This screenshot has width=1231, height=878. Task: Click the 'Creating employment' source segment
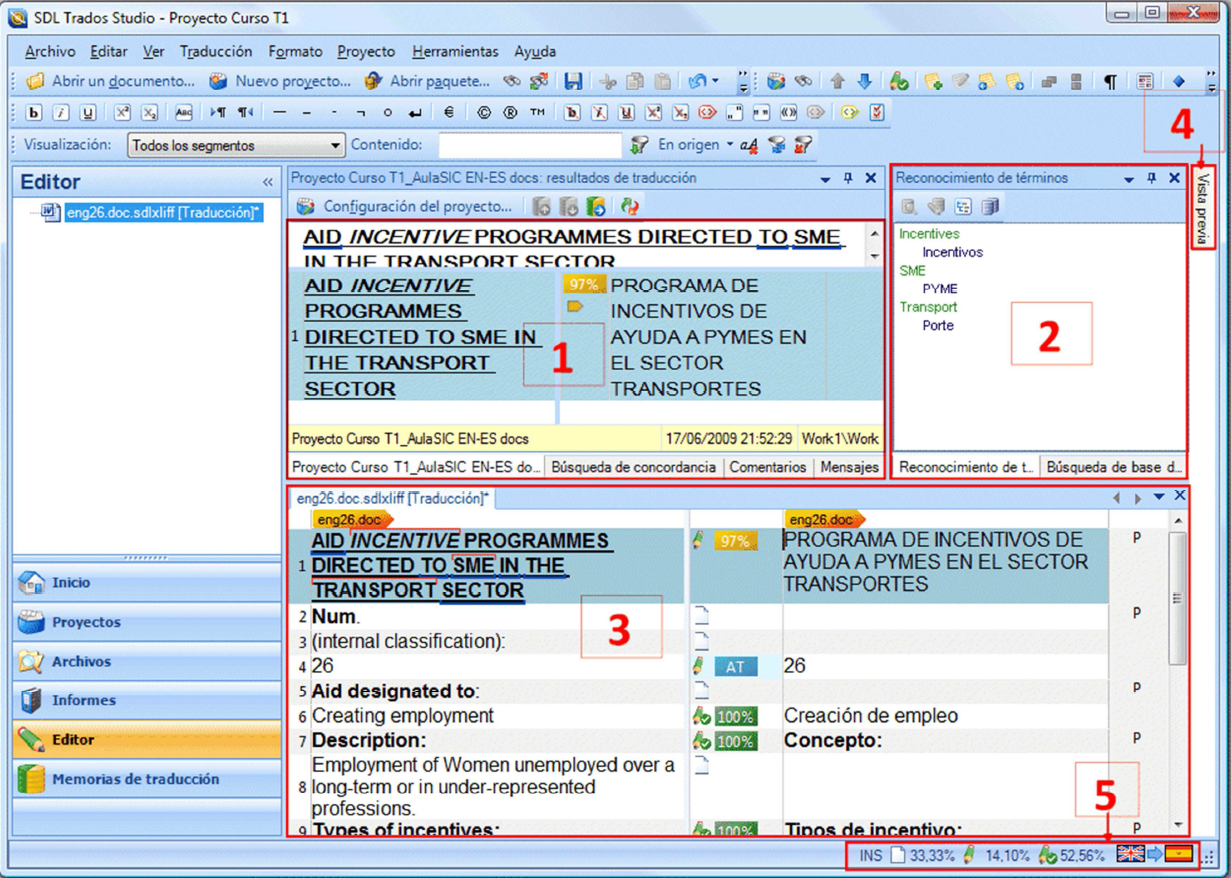coord(403,716)
